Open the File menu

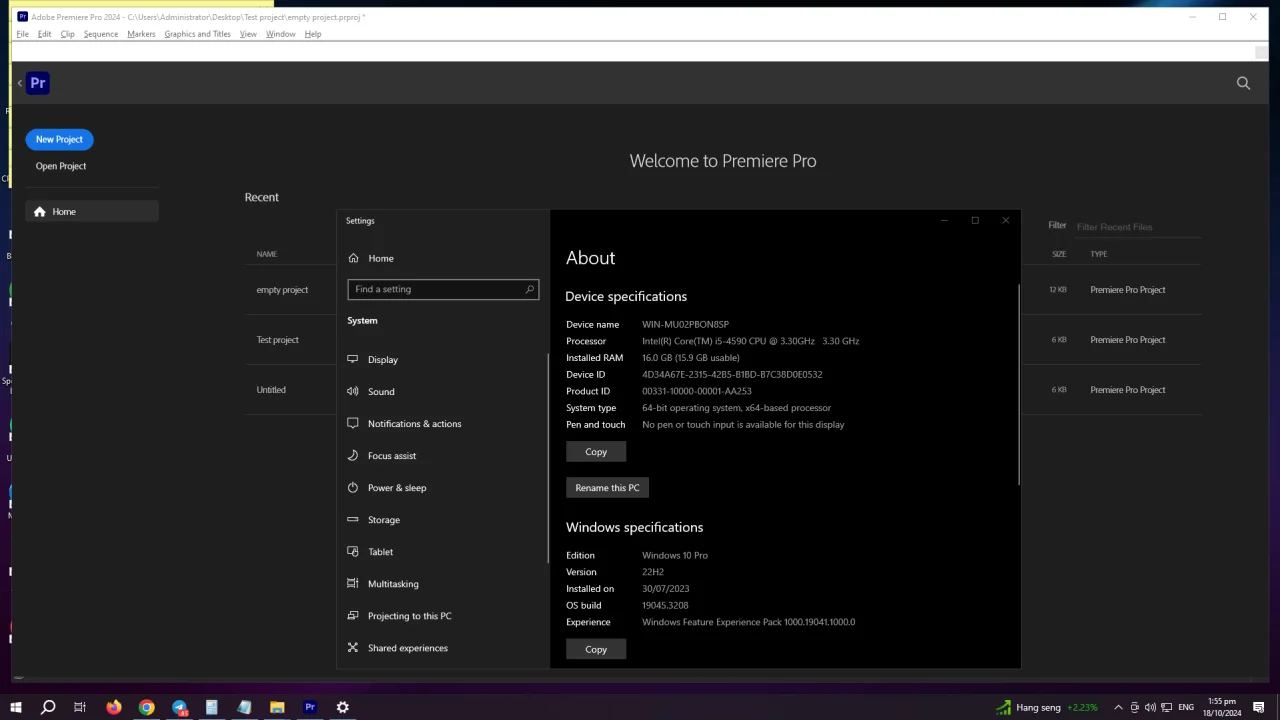(22, 34)
